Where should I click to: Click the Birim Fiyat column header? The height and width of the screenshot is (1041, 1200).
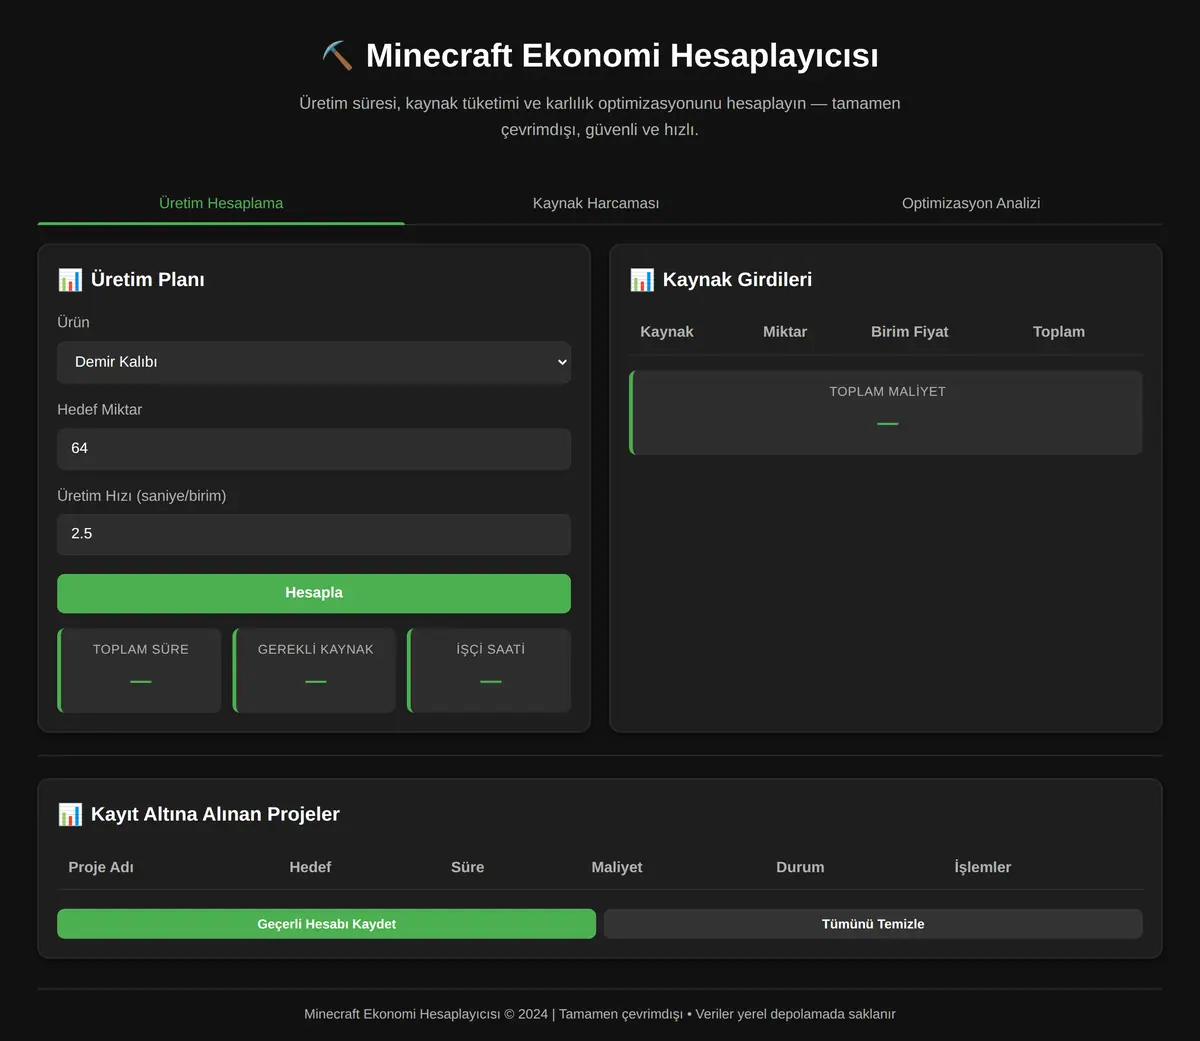pyautogui.click(x=910, y=332)
